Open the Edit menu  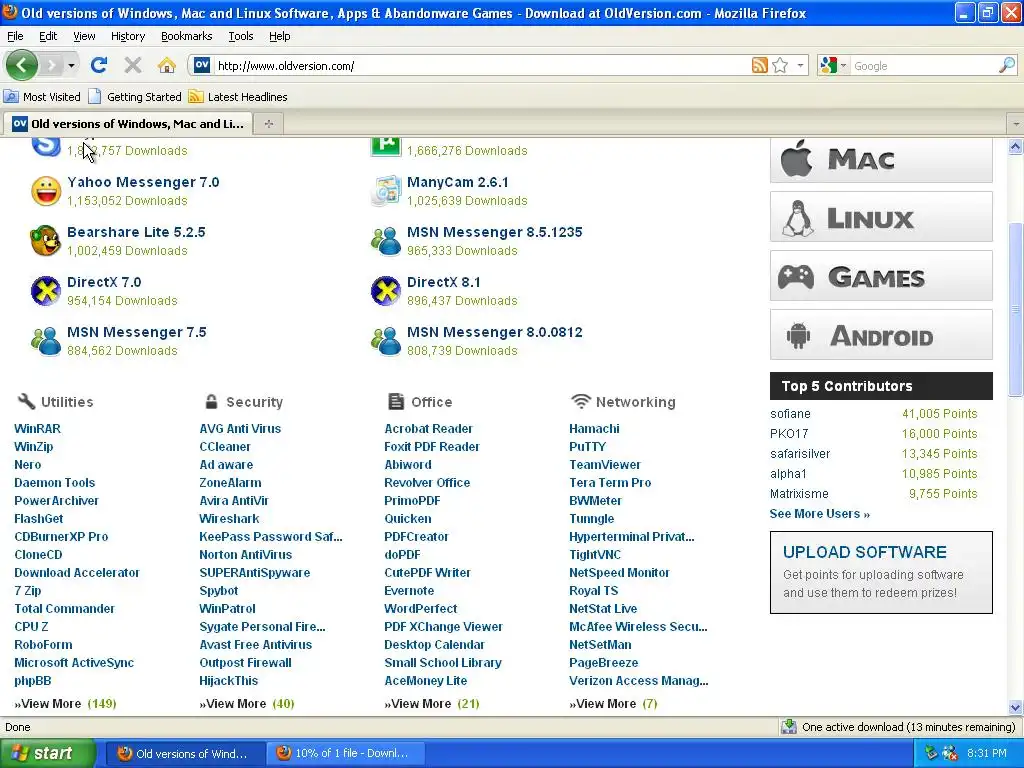(x=48, y=36)
